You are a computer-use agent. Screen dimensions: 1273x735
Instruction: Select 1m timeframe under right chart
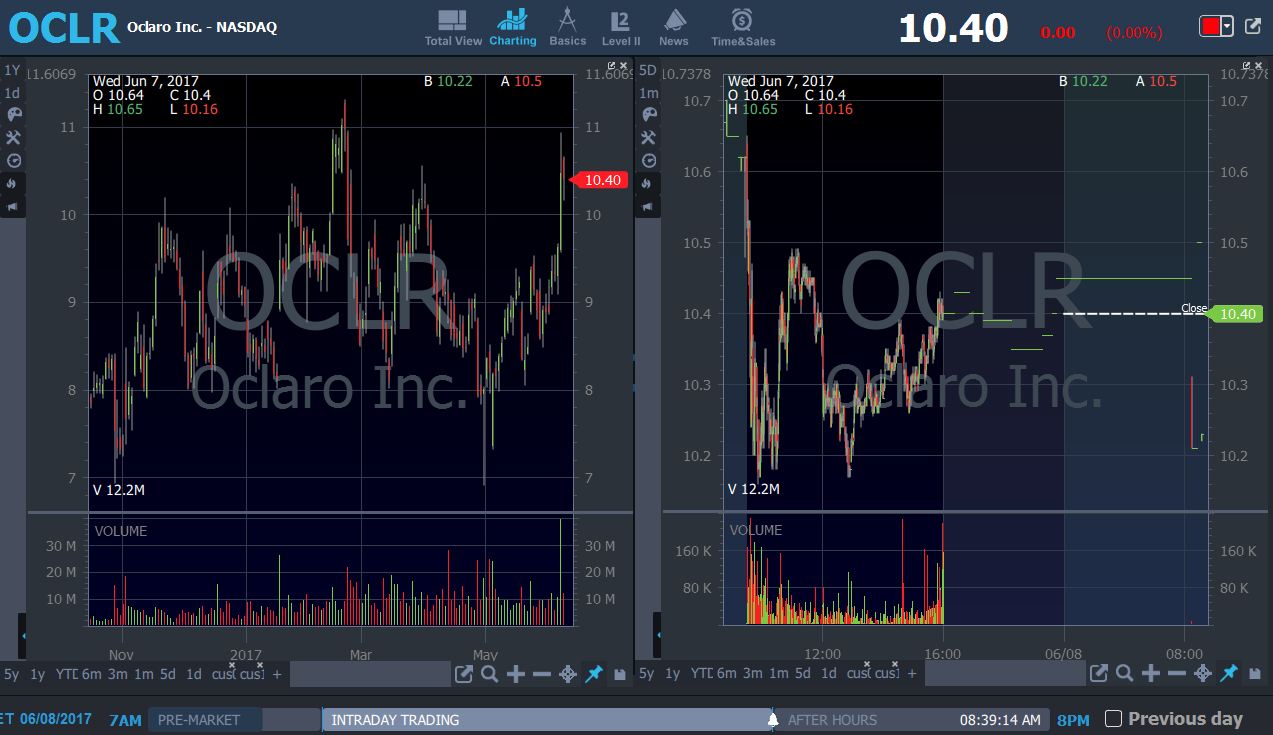[779, 674]
